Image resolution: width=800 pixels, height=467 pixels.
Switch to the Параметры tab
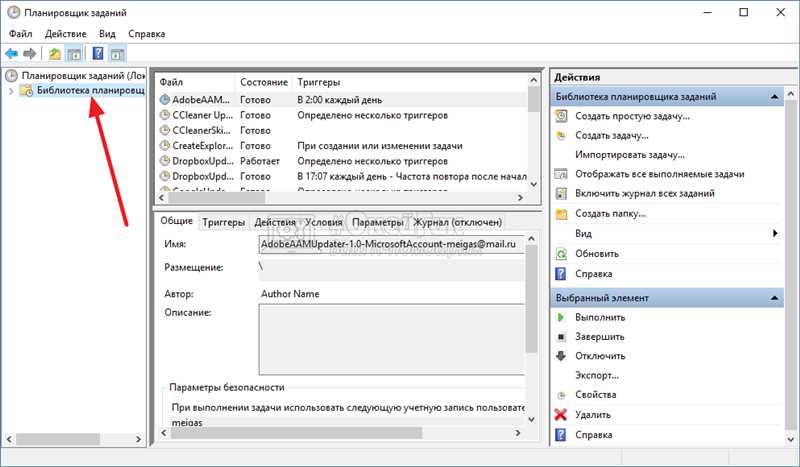point(378,223)
